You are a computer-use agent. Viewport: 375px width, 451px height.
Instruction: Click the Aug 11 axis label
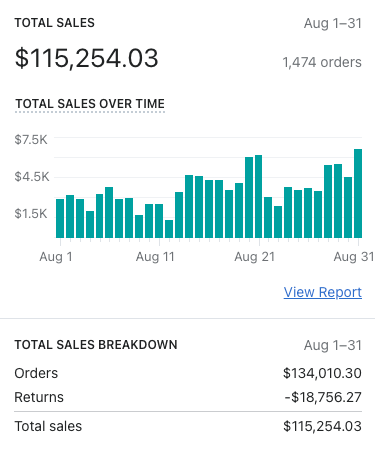point(155,257)
